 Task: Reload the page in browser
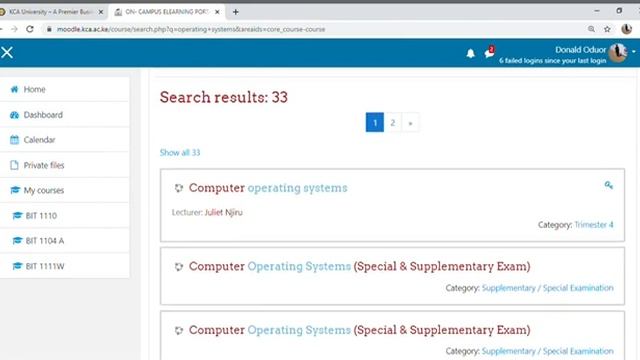[30, 29]
